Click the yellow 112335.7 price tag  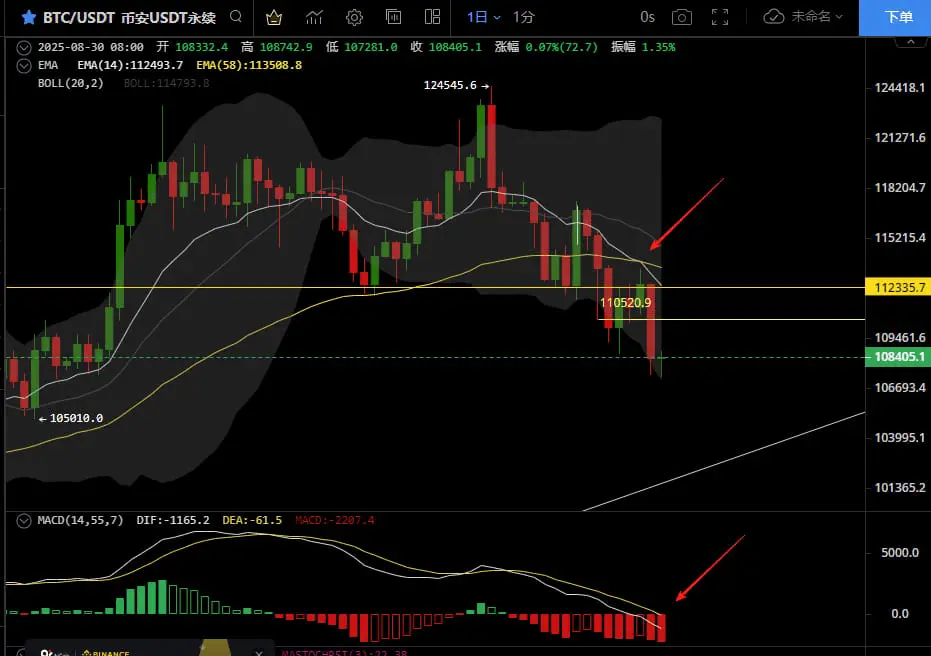898,287
